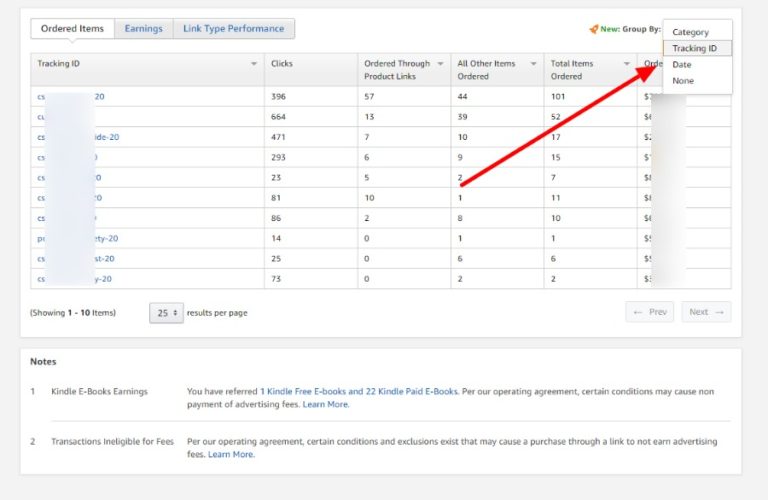Screen dimensions: 768x500
Task: Open the Link Type Performance tab
Action: (234, 28)
